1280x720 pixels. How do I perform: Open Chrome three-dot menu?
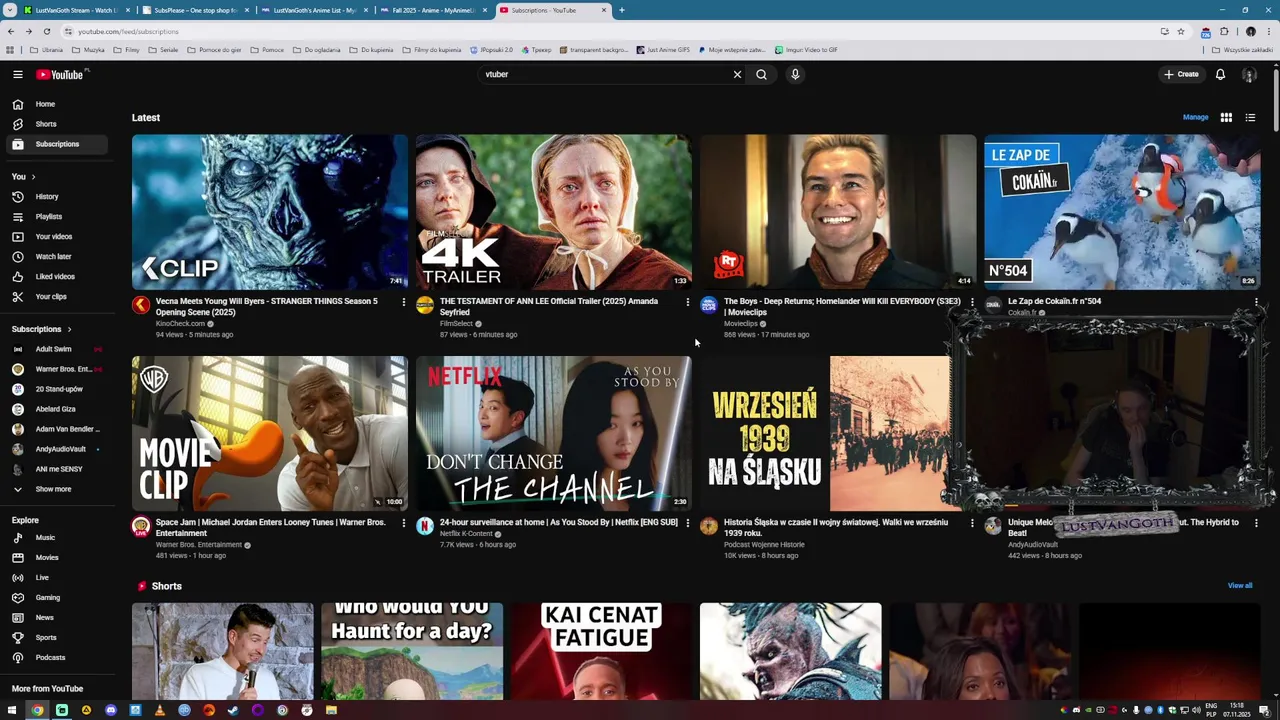[1268, 31]
